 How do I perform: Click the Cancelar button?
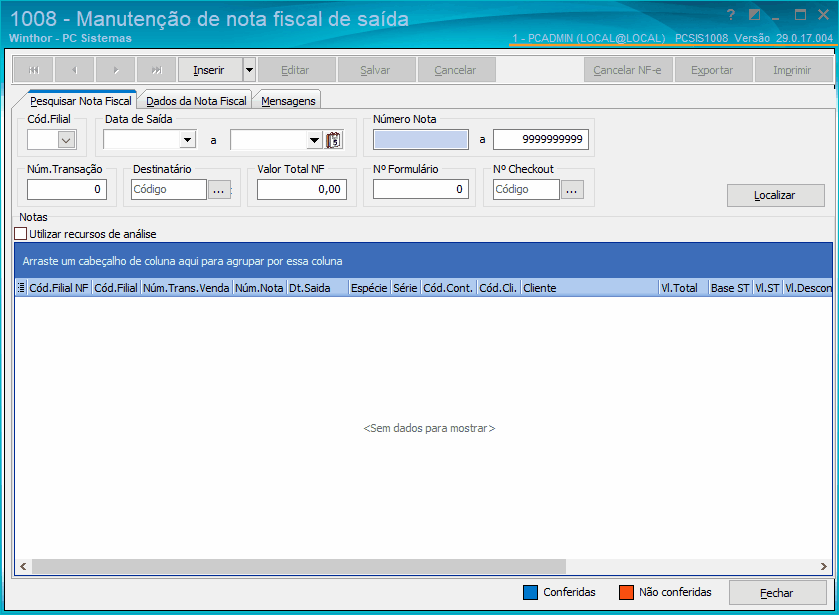(x=455, y=70)
